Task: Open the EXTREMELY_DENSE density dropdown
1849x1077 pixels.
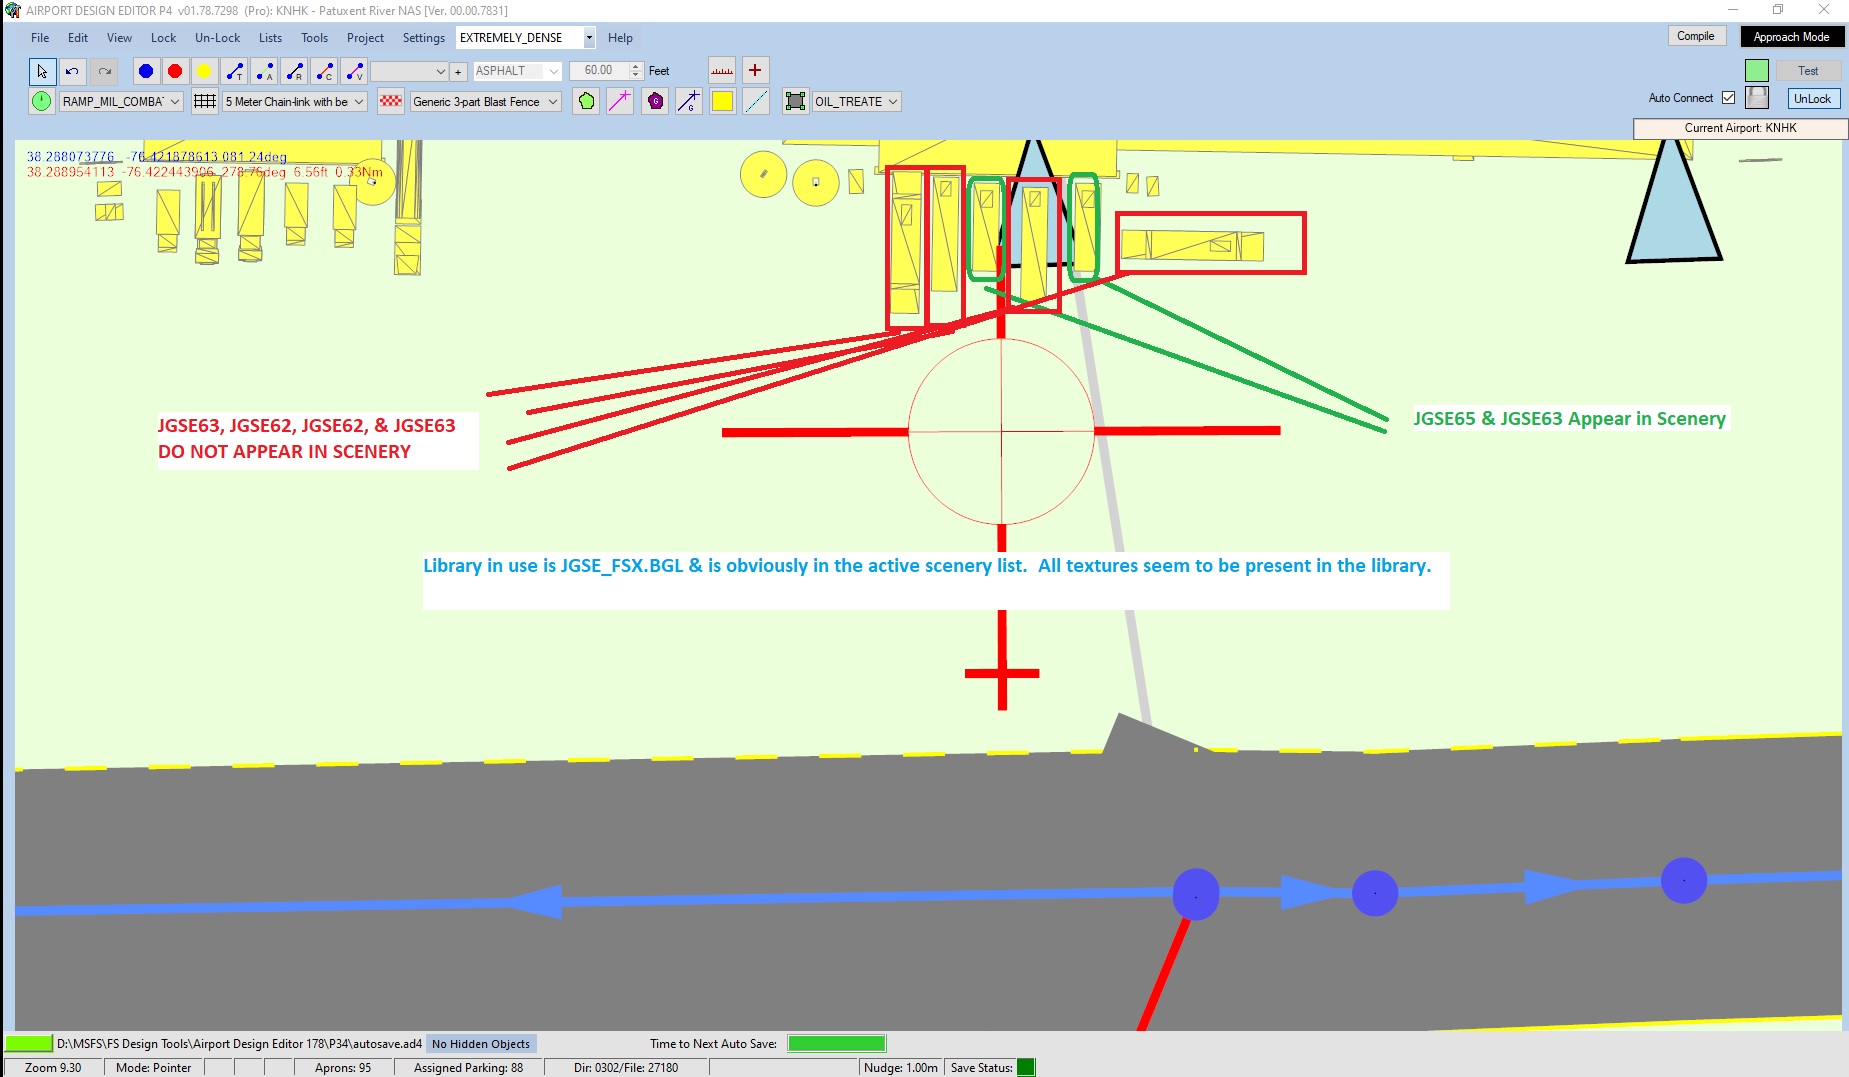Action: 589,37
